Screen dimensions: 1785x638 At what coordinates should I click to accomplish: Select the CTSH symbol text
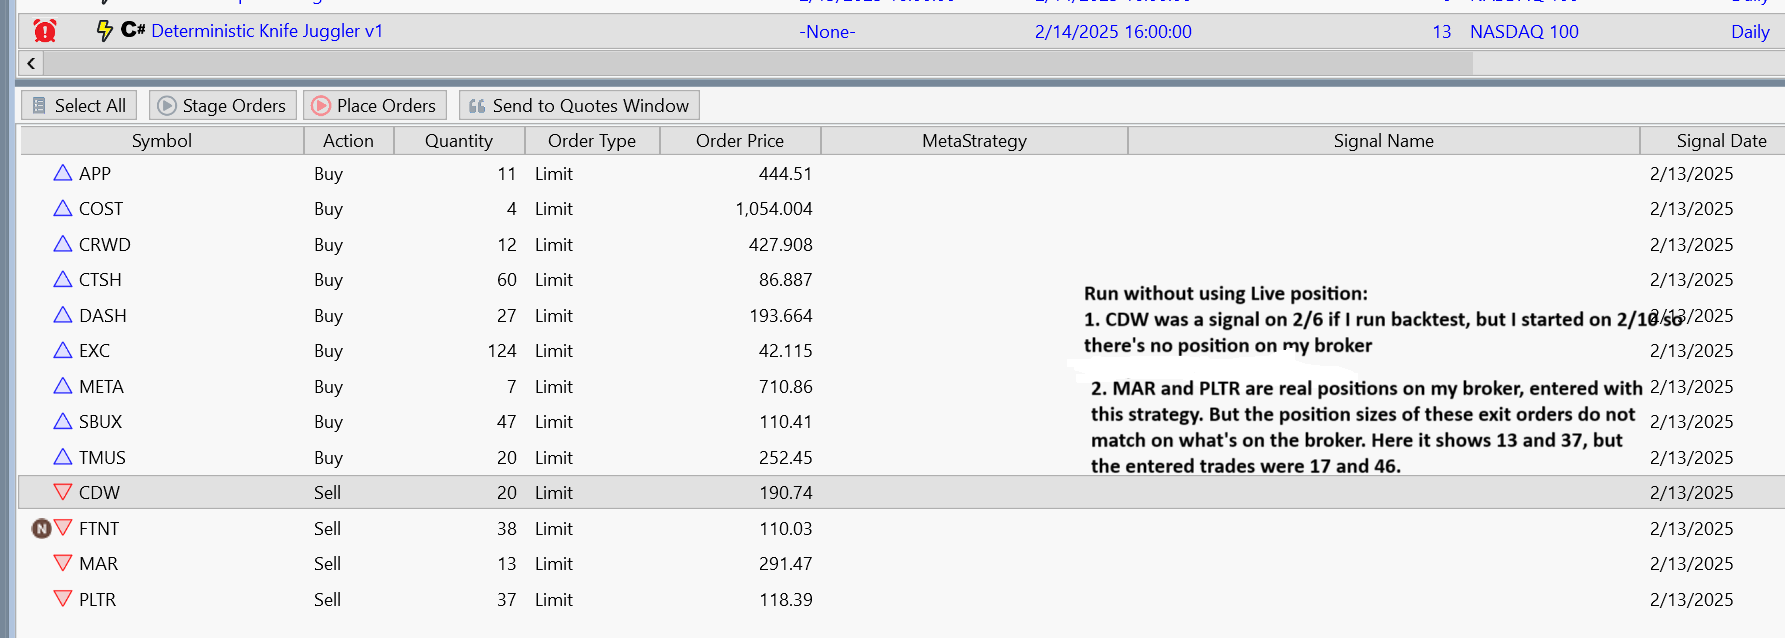tap(100, 280)
